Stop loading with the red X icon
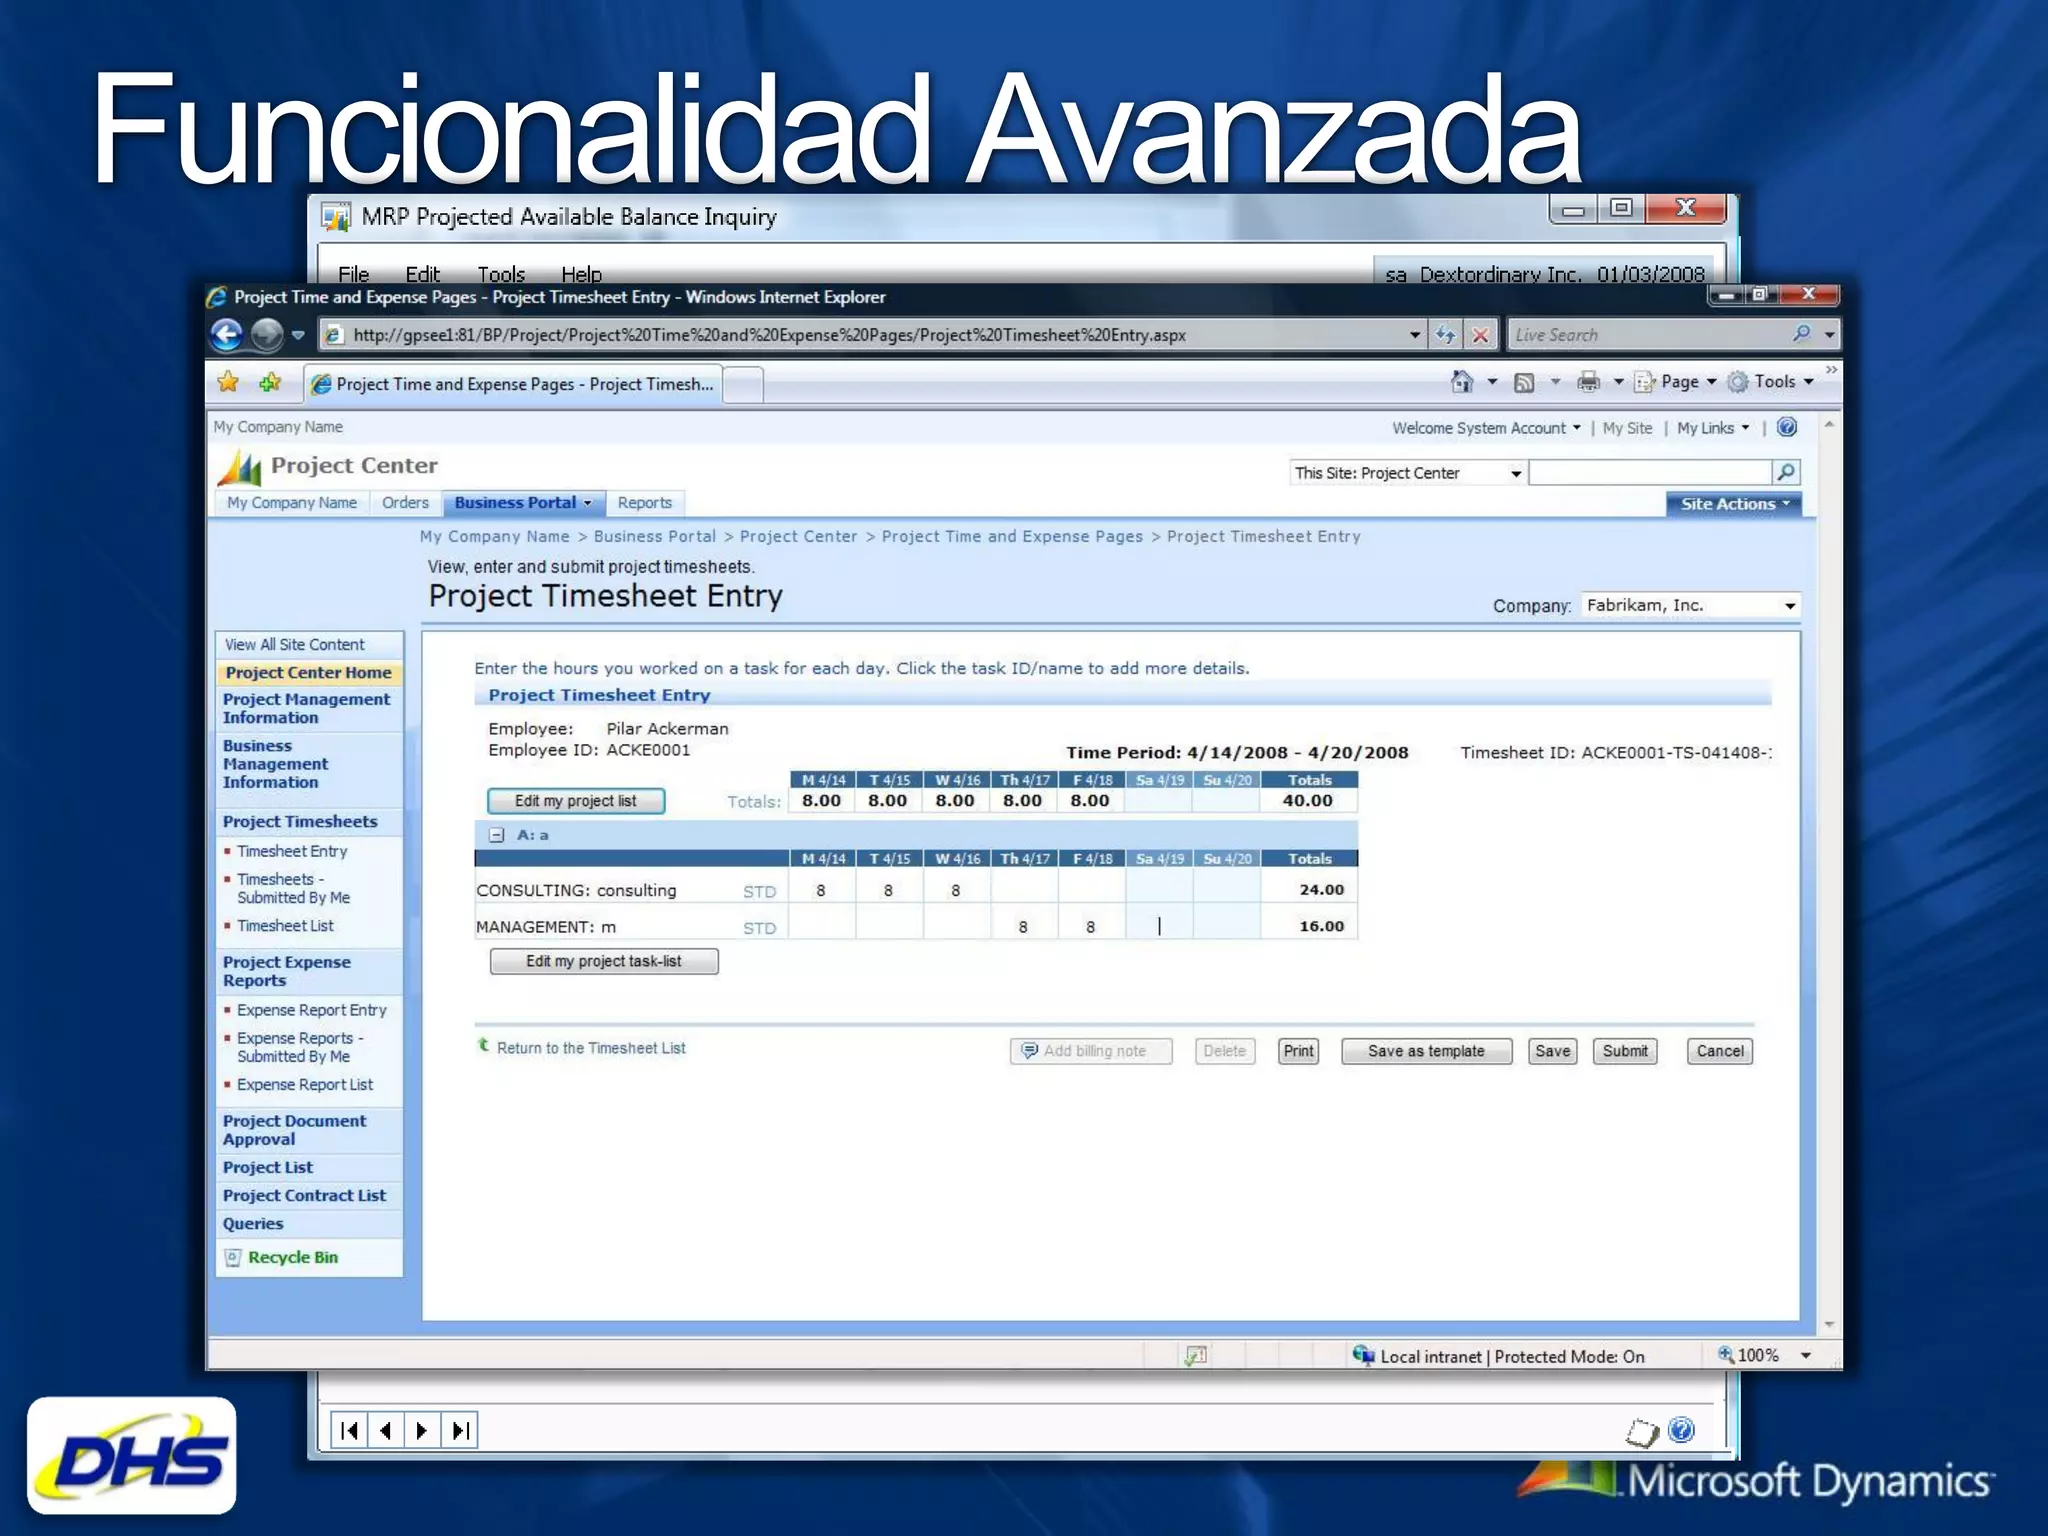 click(x=1481, y=335)
